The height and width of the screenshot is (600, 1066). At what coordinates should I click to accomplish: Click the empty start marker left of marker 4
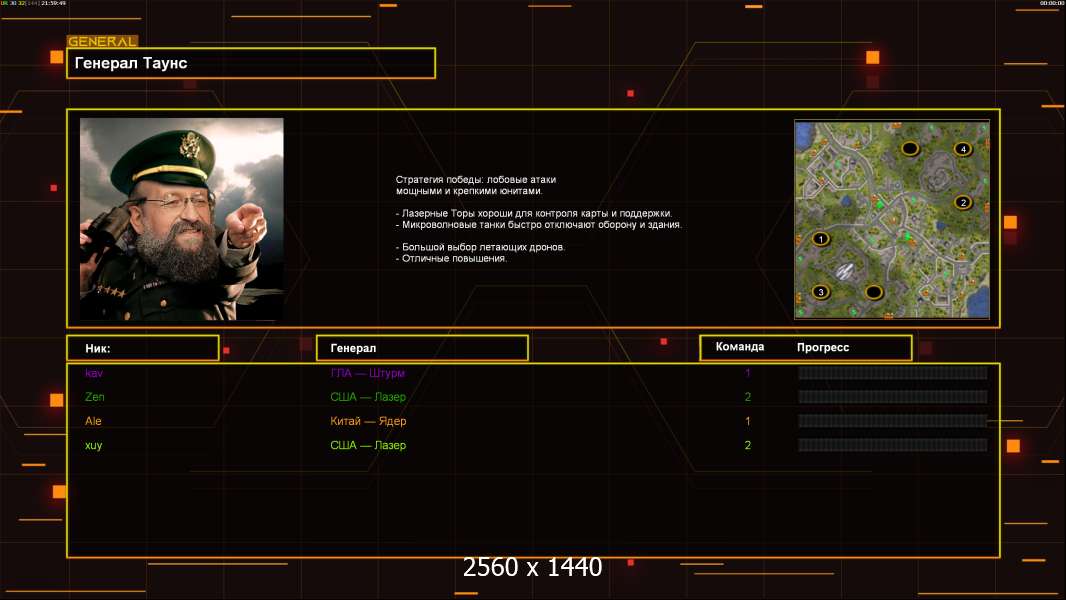pos(910,149)
